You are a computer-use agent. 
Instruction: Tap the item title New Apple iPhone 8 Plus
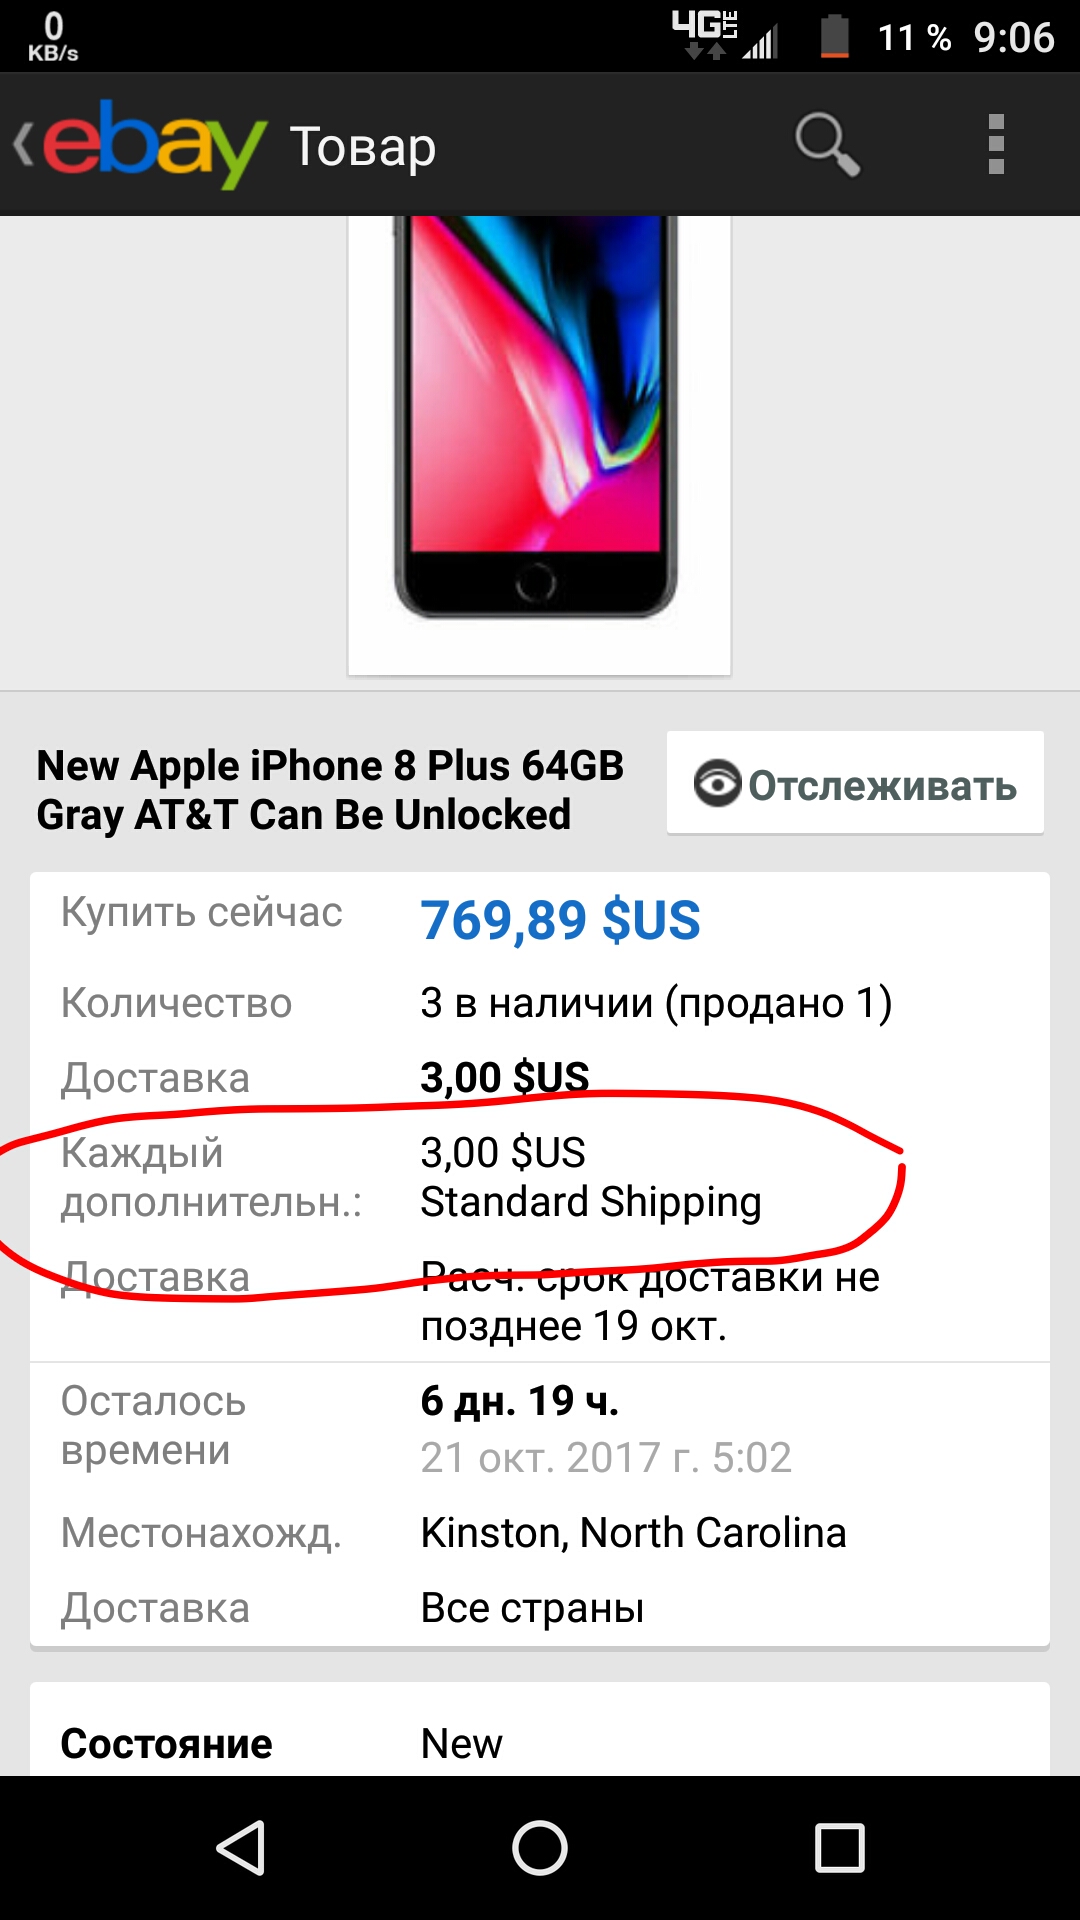(x=330, y=790)
